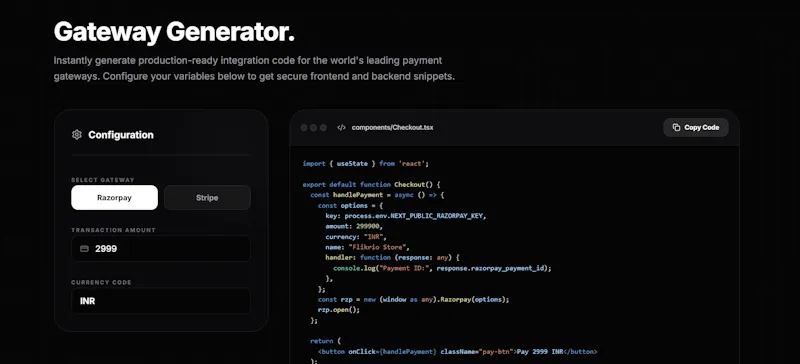Image resolution: width=800 pixels, height=364 pixels.
Task: Click the amount: 299900 code line
Action: click(354, 226)
